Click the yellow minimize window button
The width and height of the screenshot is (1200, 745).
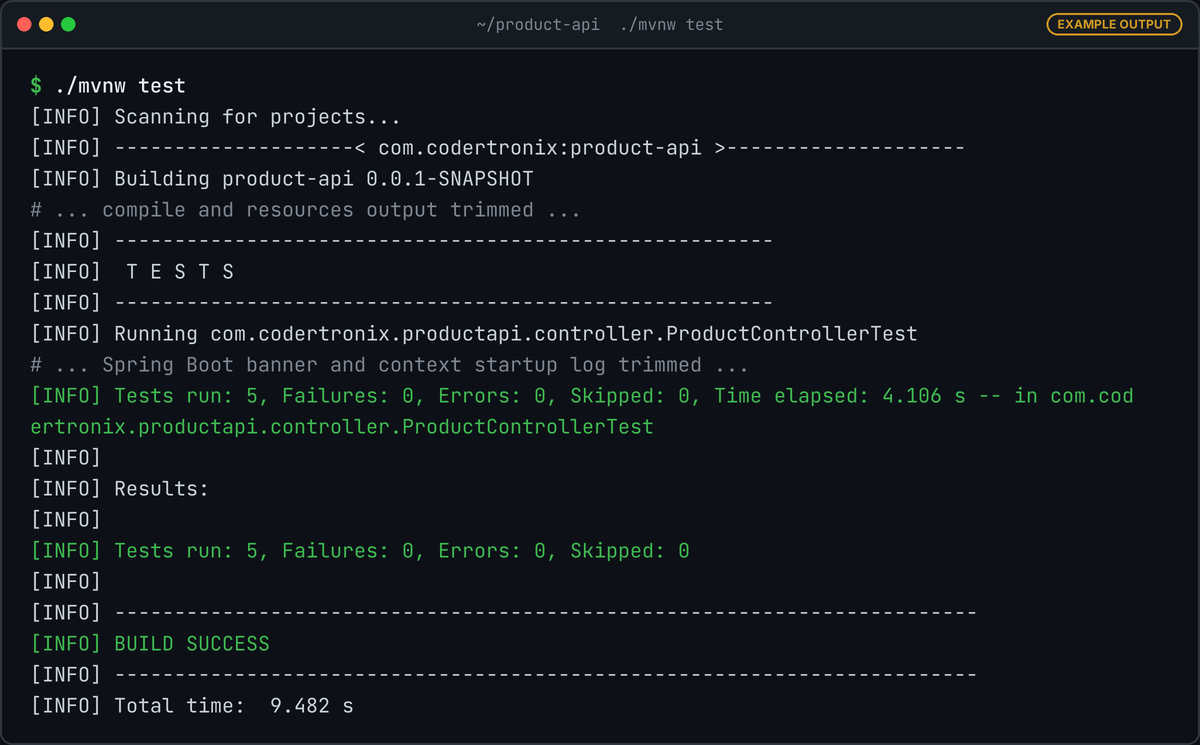[x=46, y=24]
